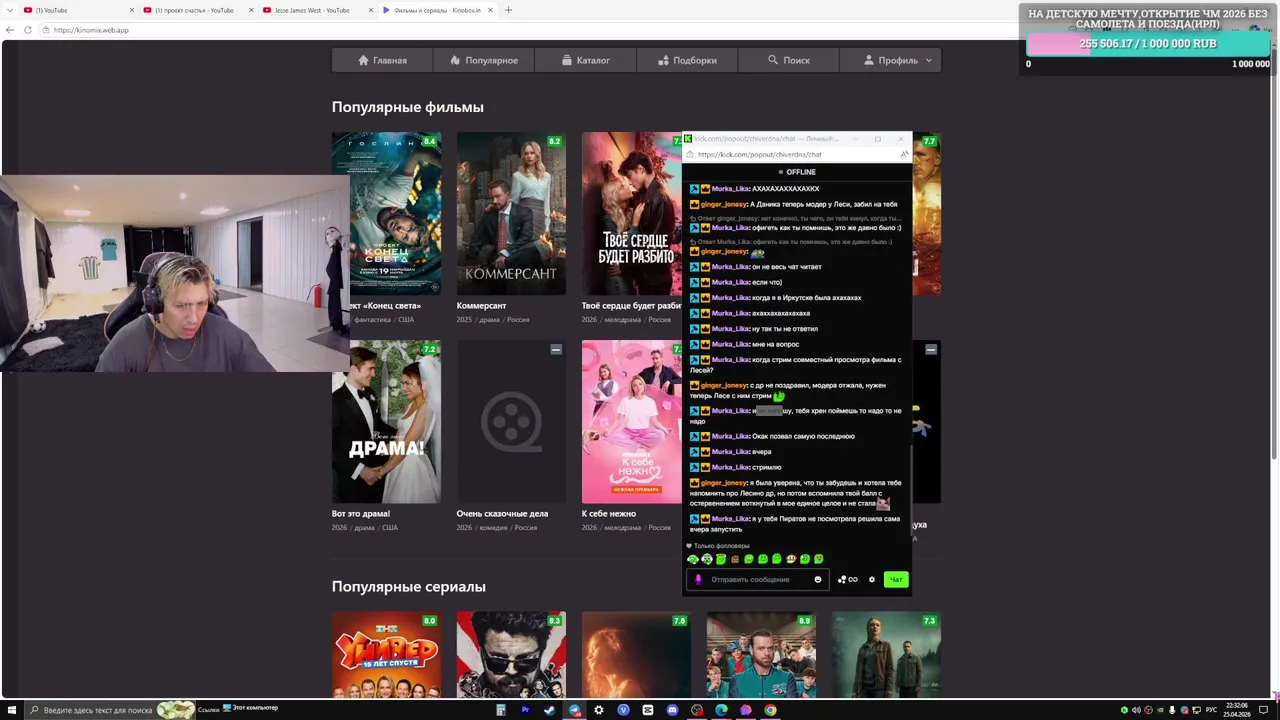Click the volume speaker tray icon
Viewport: 1280px width, 720px height.
[1136, 710]
